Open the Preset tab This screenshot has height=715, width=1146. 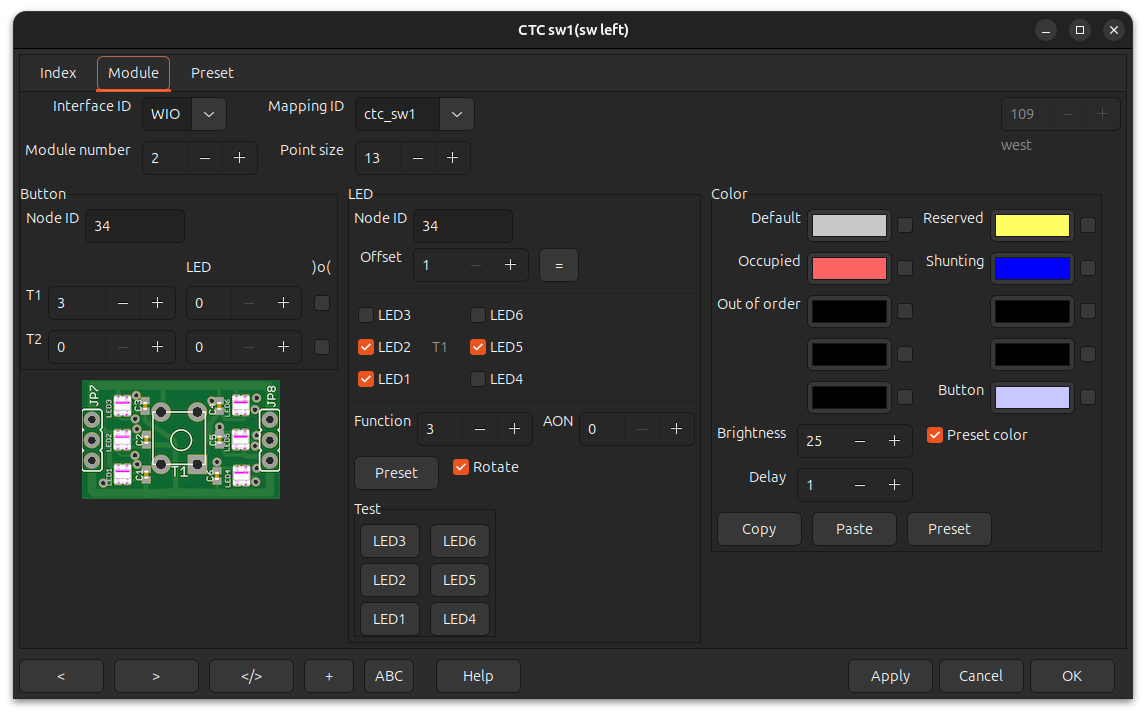click(x=212, y=73)
